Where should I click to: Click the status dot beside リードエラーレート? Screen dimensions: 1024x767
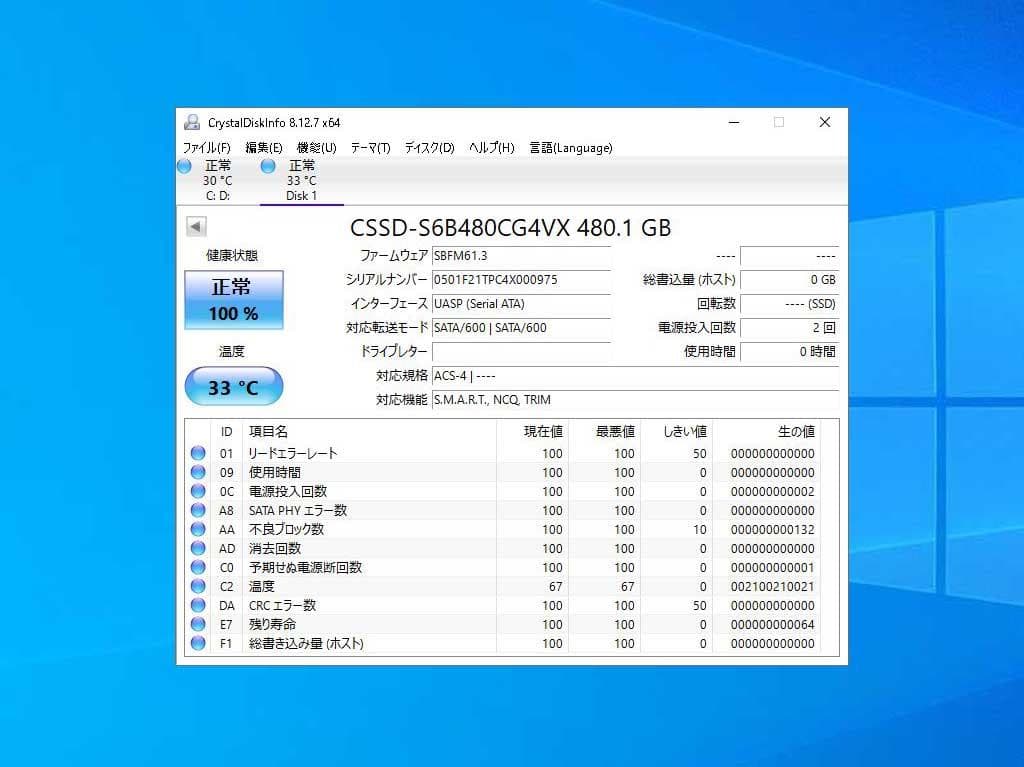pos(197,453)
